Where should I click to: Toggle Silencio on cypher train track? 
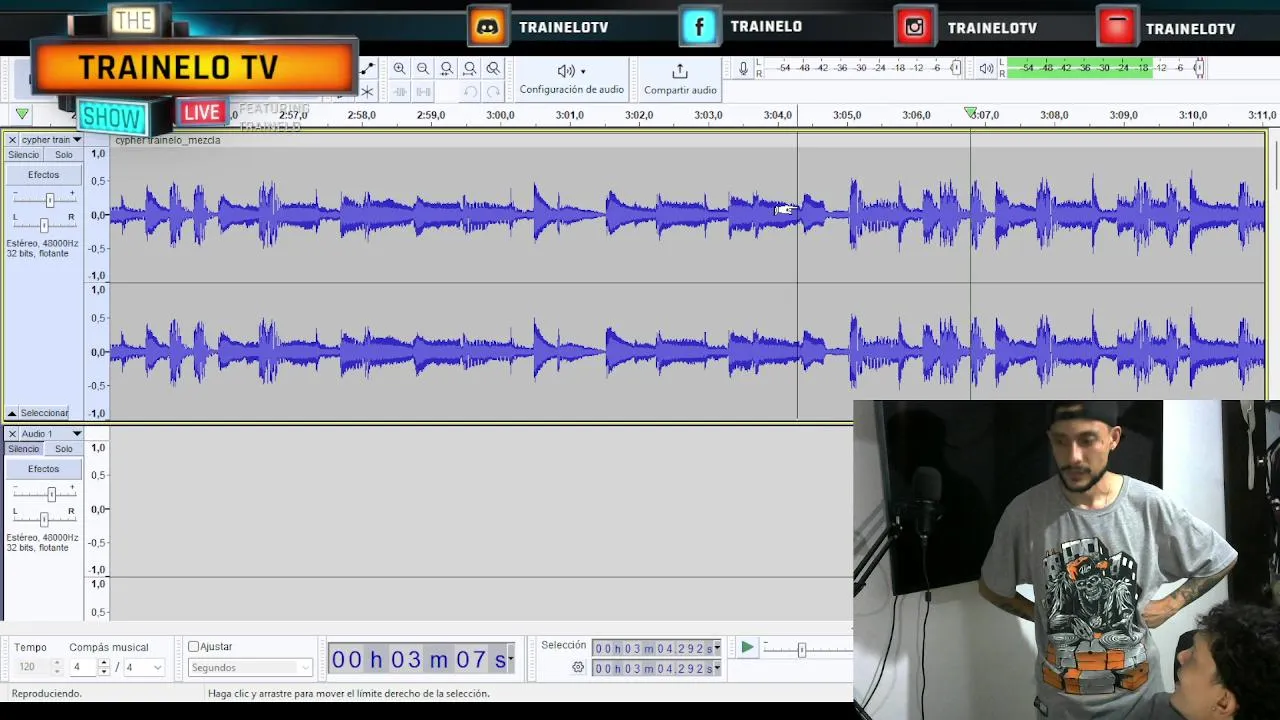click(x=24, y=155)
